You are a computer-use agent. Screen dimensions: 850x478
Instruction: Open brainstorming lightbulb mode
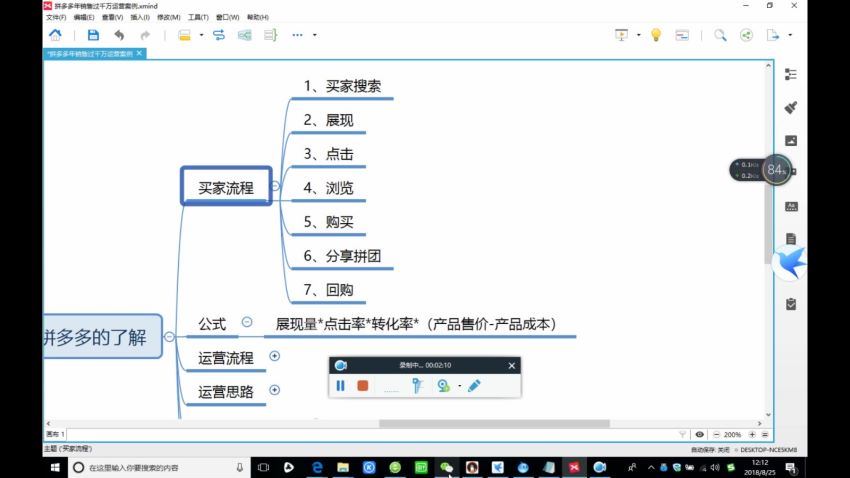pos(656,35)
